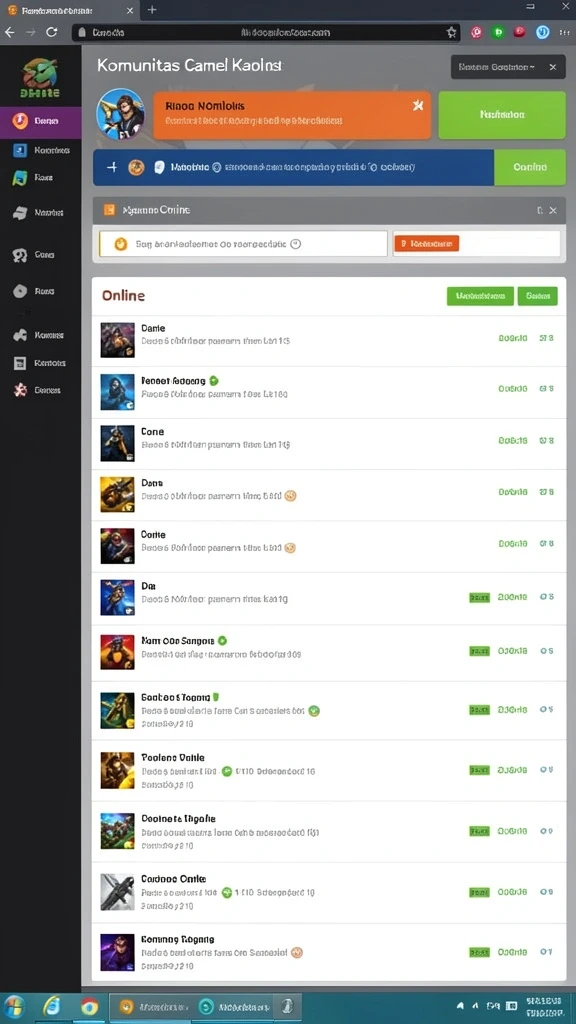
Task: Click the taskbar clock in system tray
Action: point(543,1006)
